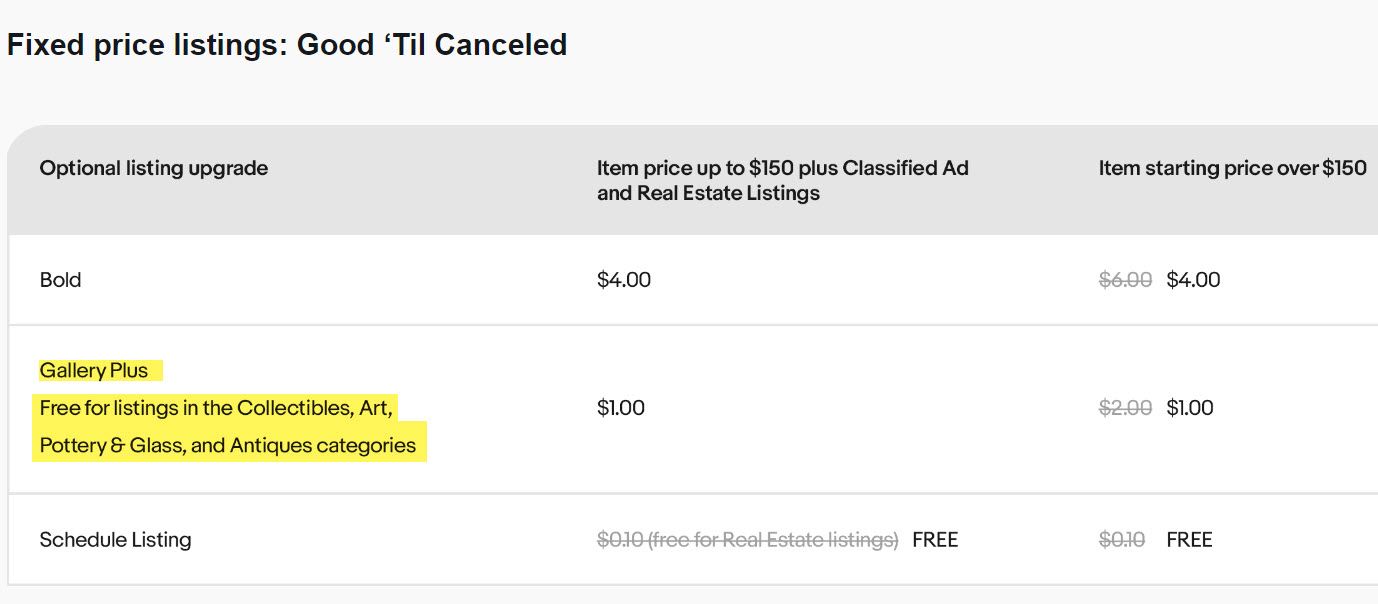Click the discounted $4.00 Bold price over $150

(x=1193, y=280)
